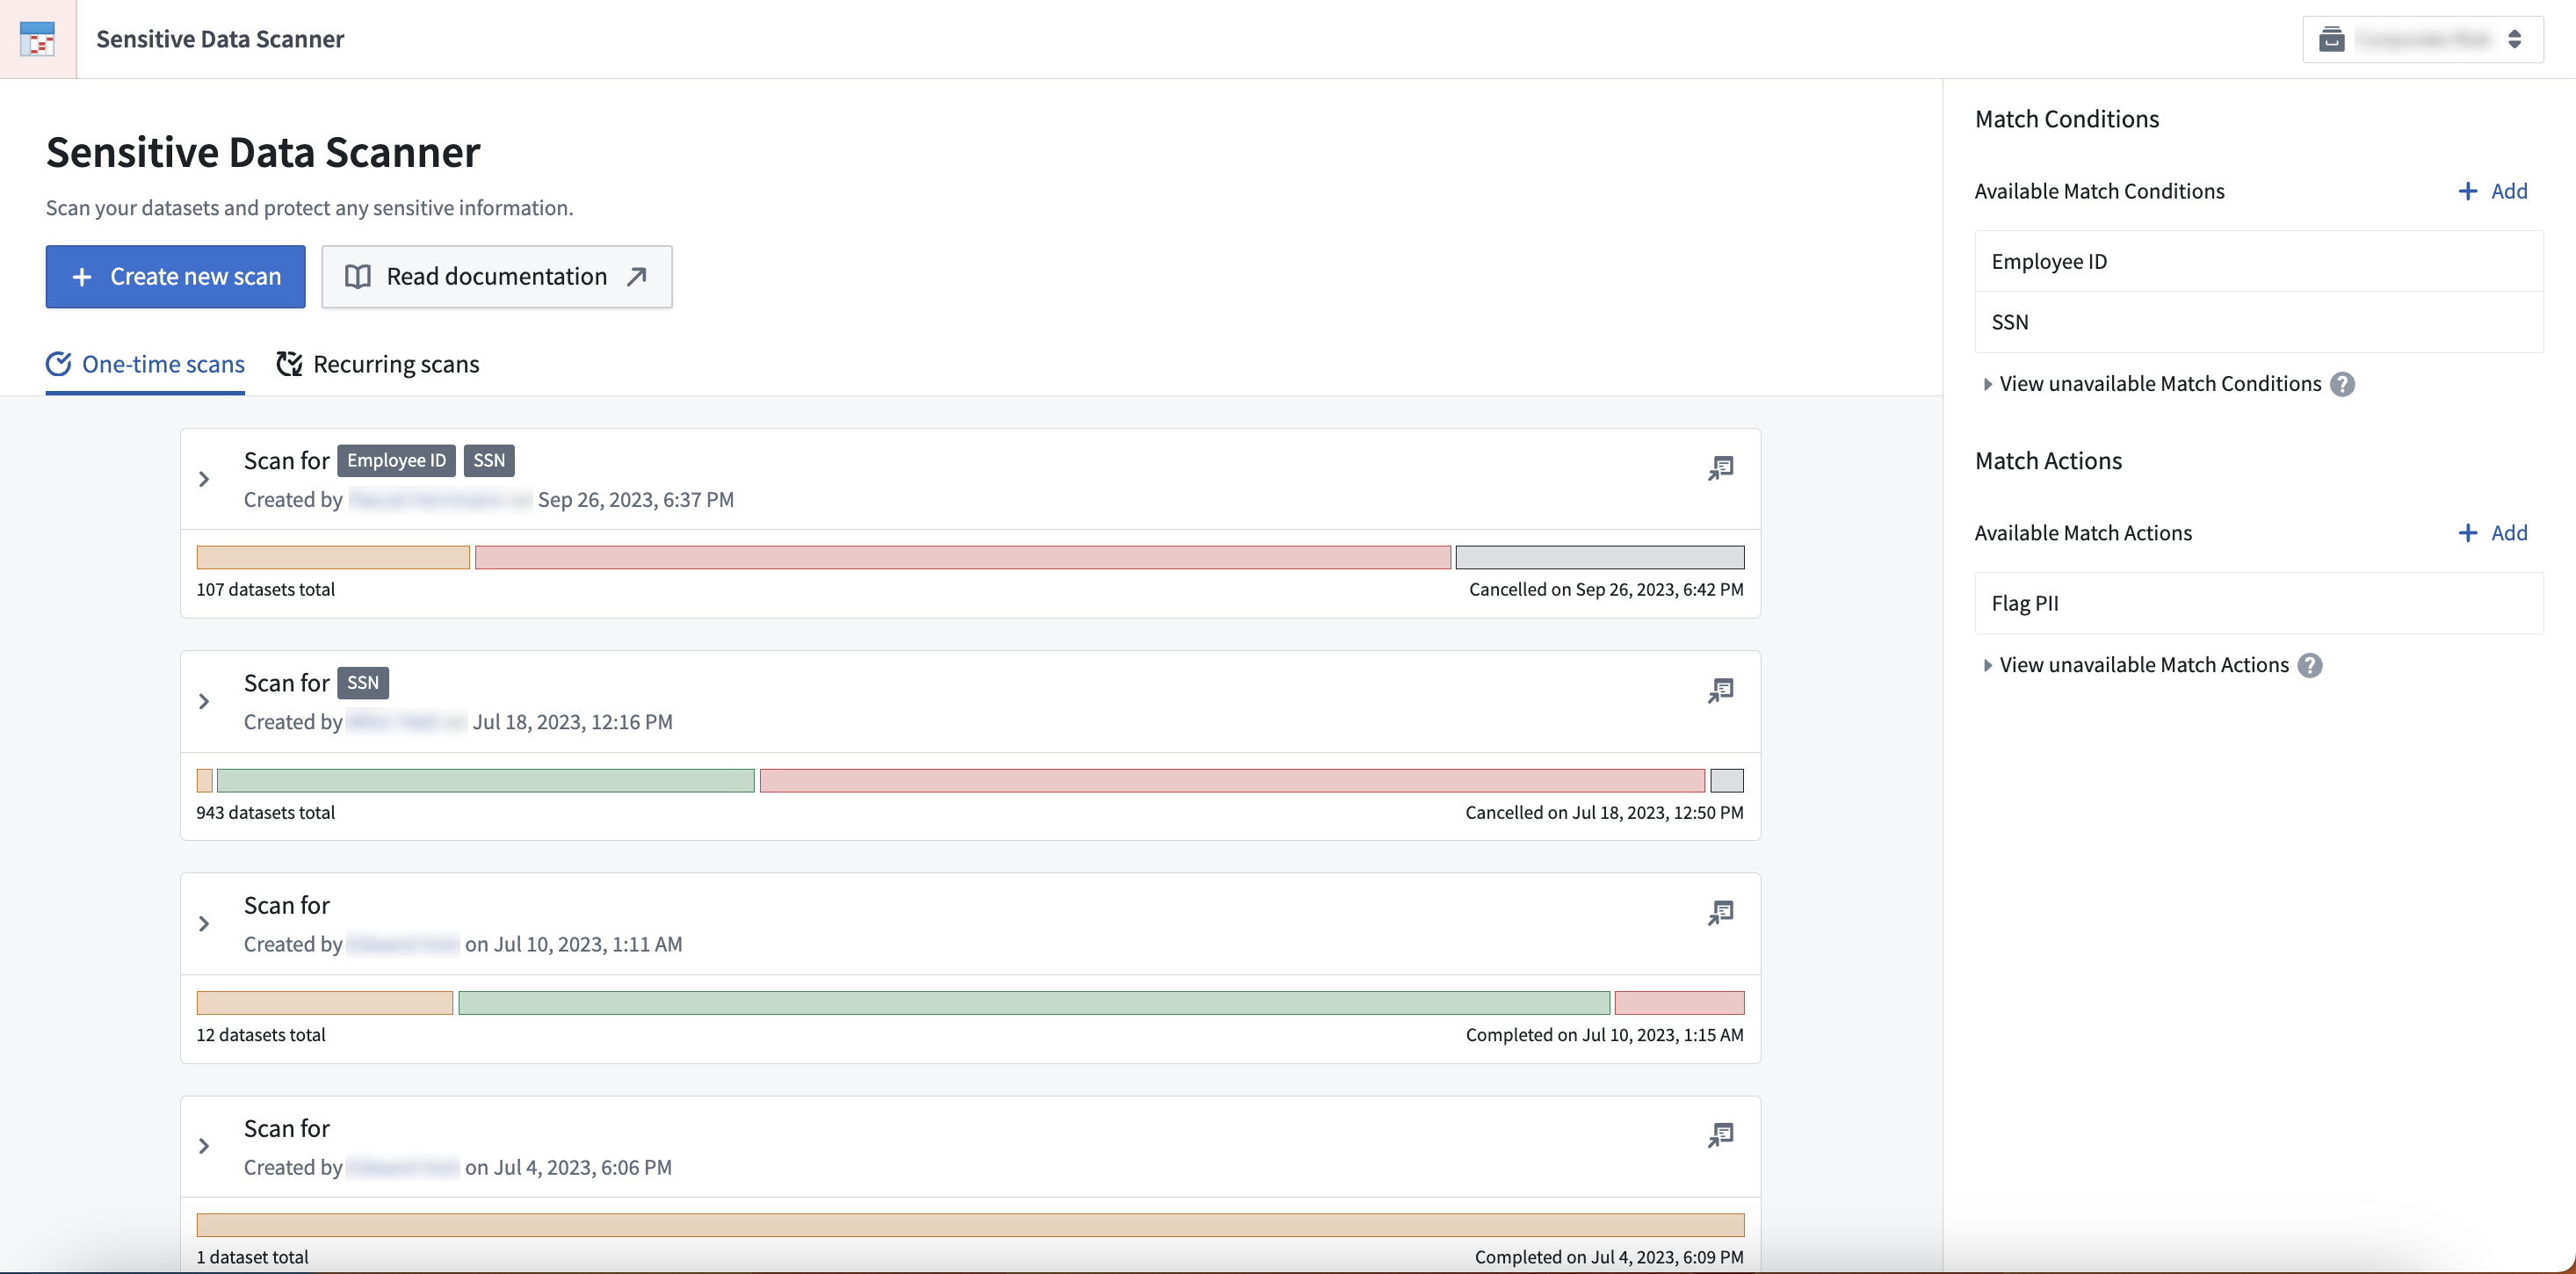Click the SSN tag on the Sep 26 scan
This screenshot has width=2576, height=1274.
[x=489, y=460]
